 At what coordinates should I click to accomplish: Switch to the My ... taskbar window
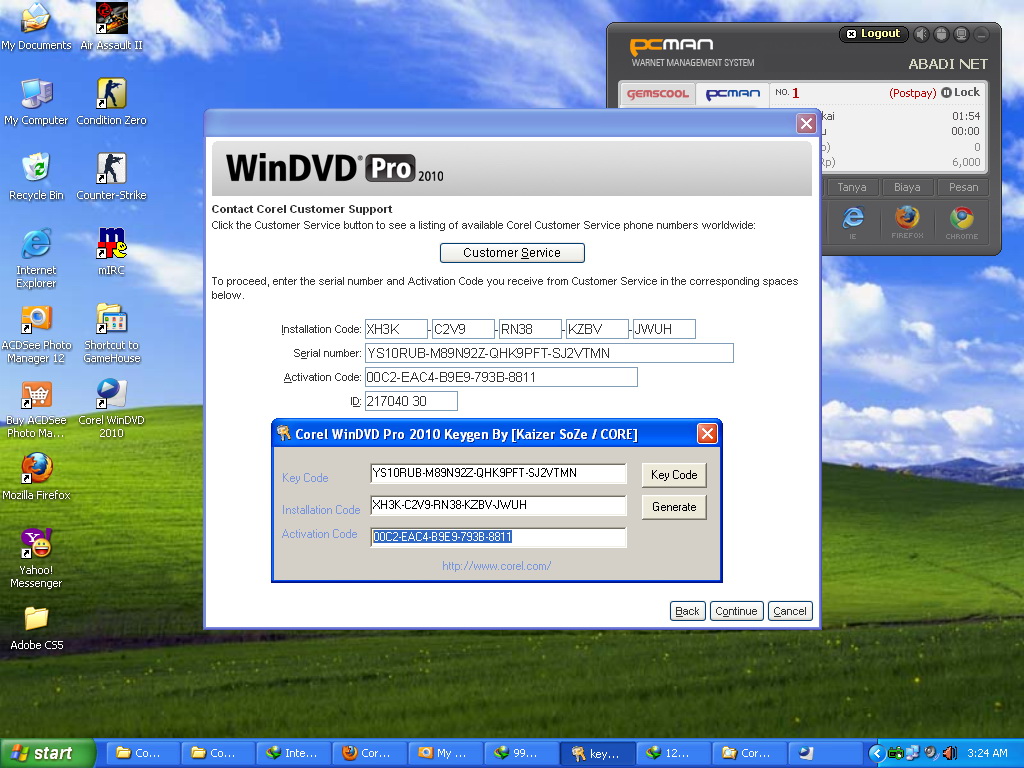click(445, 753)
